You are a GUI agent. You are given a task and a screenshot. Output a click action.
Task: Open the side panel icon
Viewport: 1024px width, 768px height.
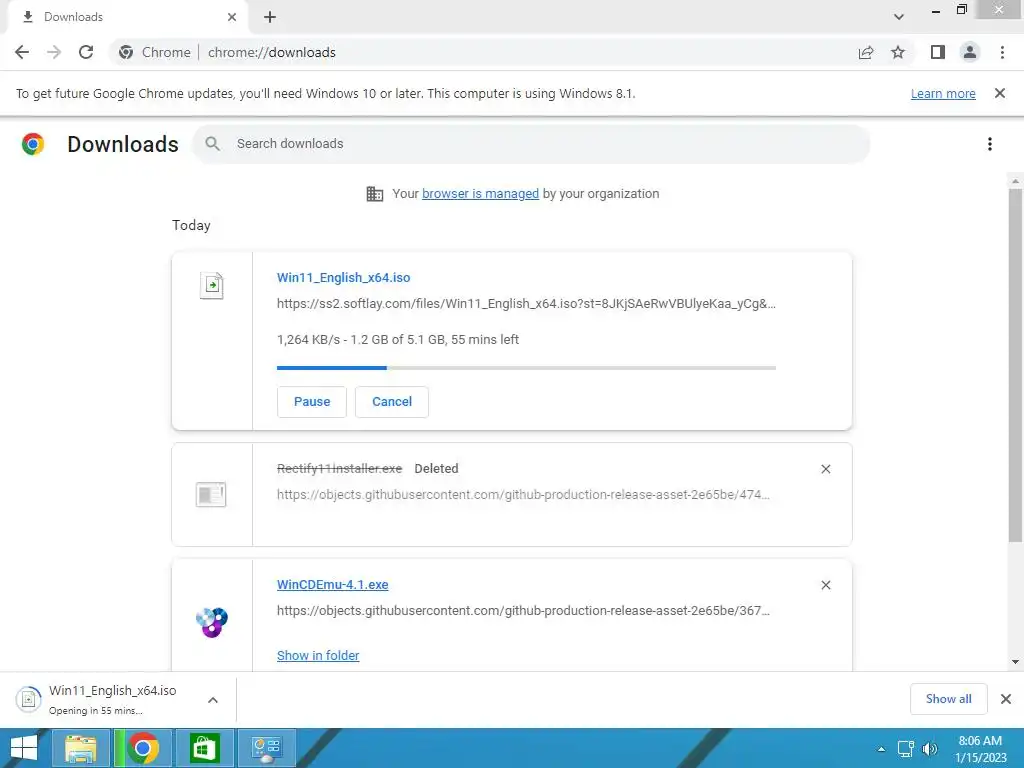[938, 52]
